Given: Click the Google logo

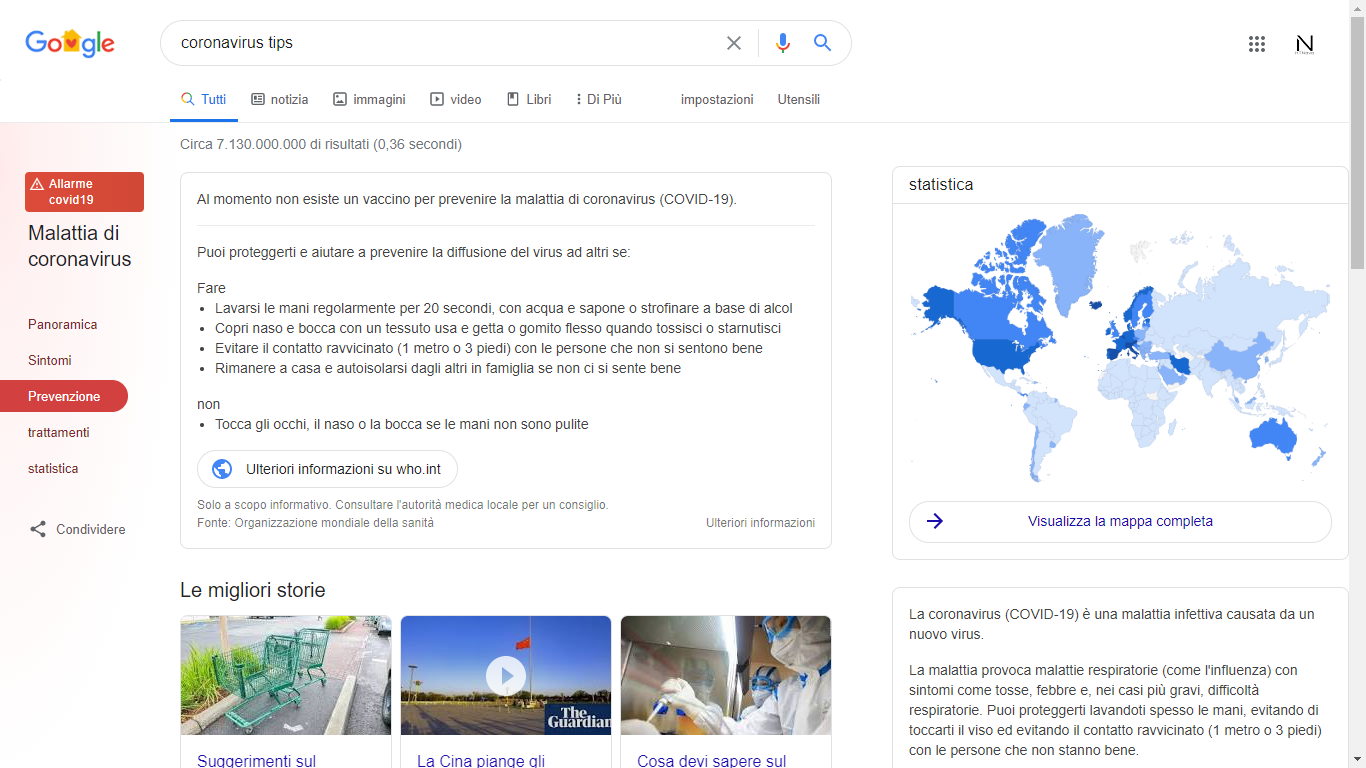Looking at the screenshot, I should (70, 43).
